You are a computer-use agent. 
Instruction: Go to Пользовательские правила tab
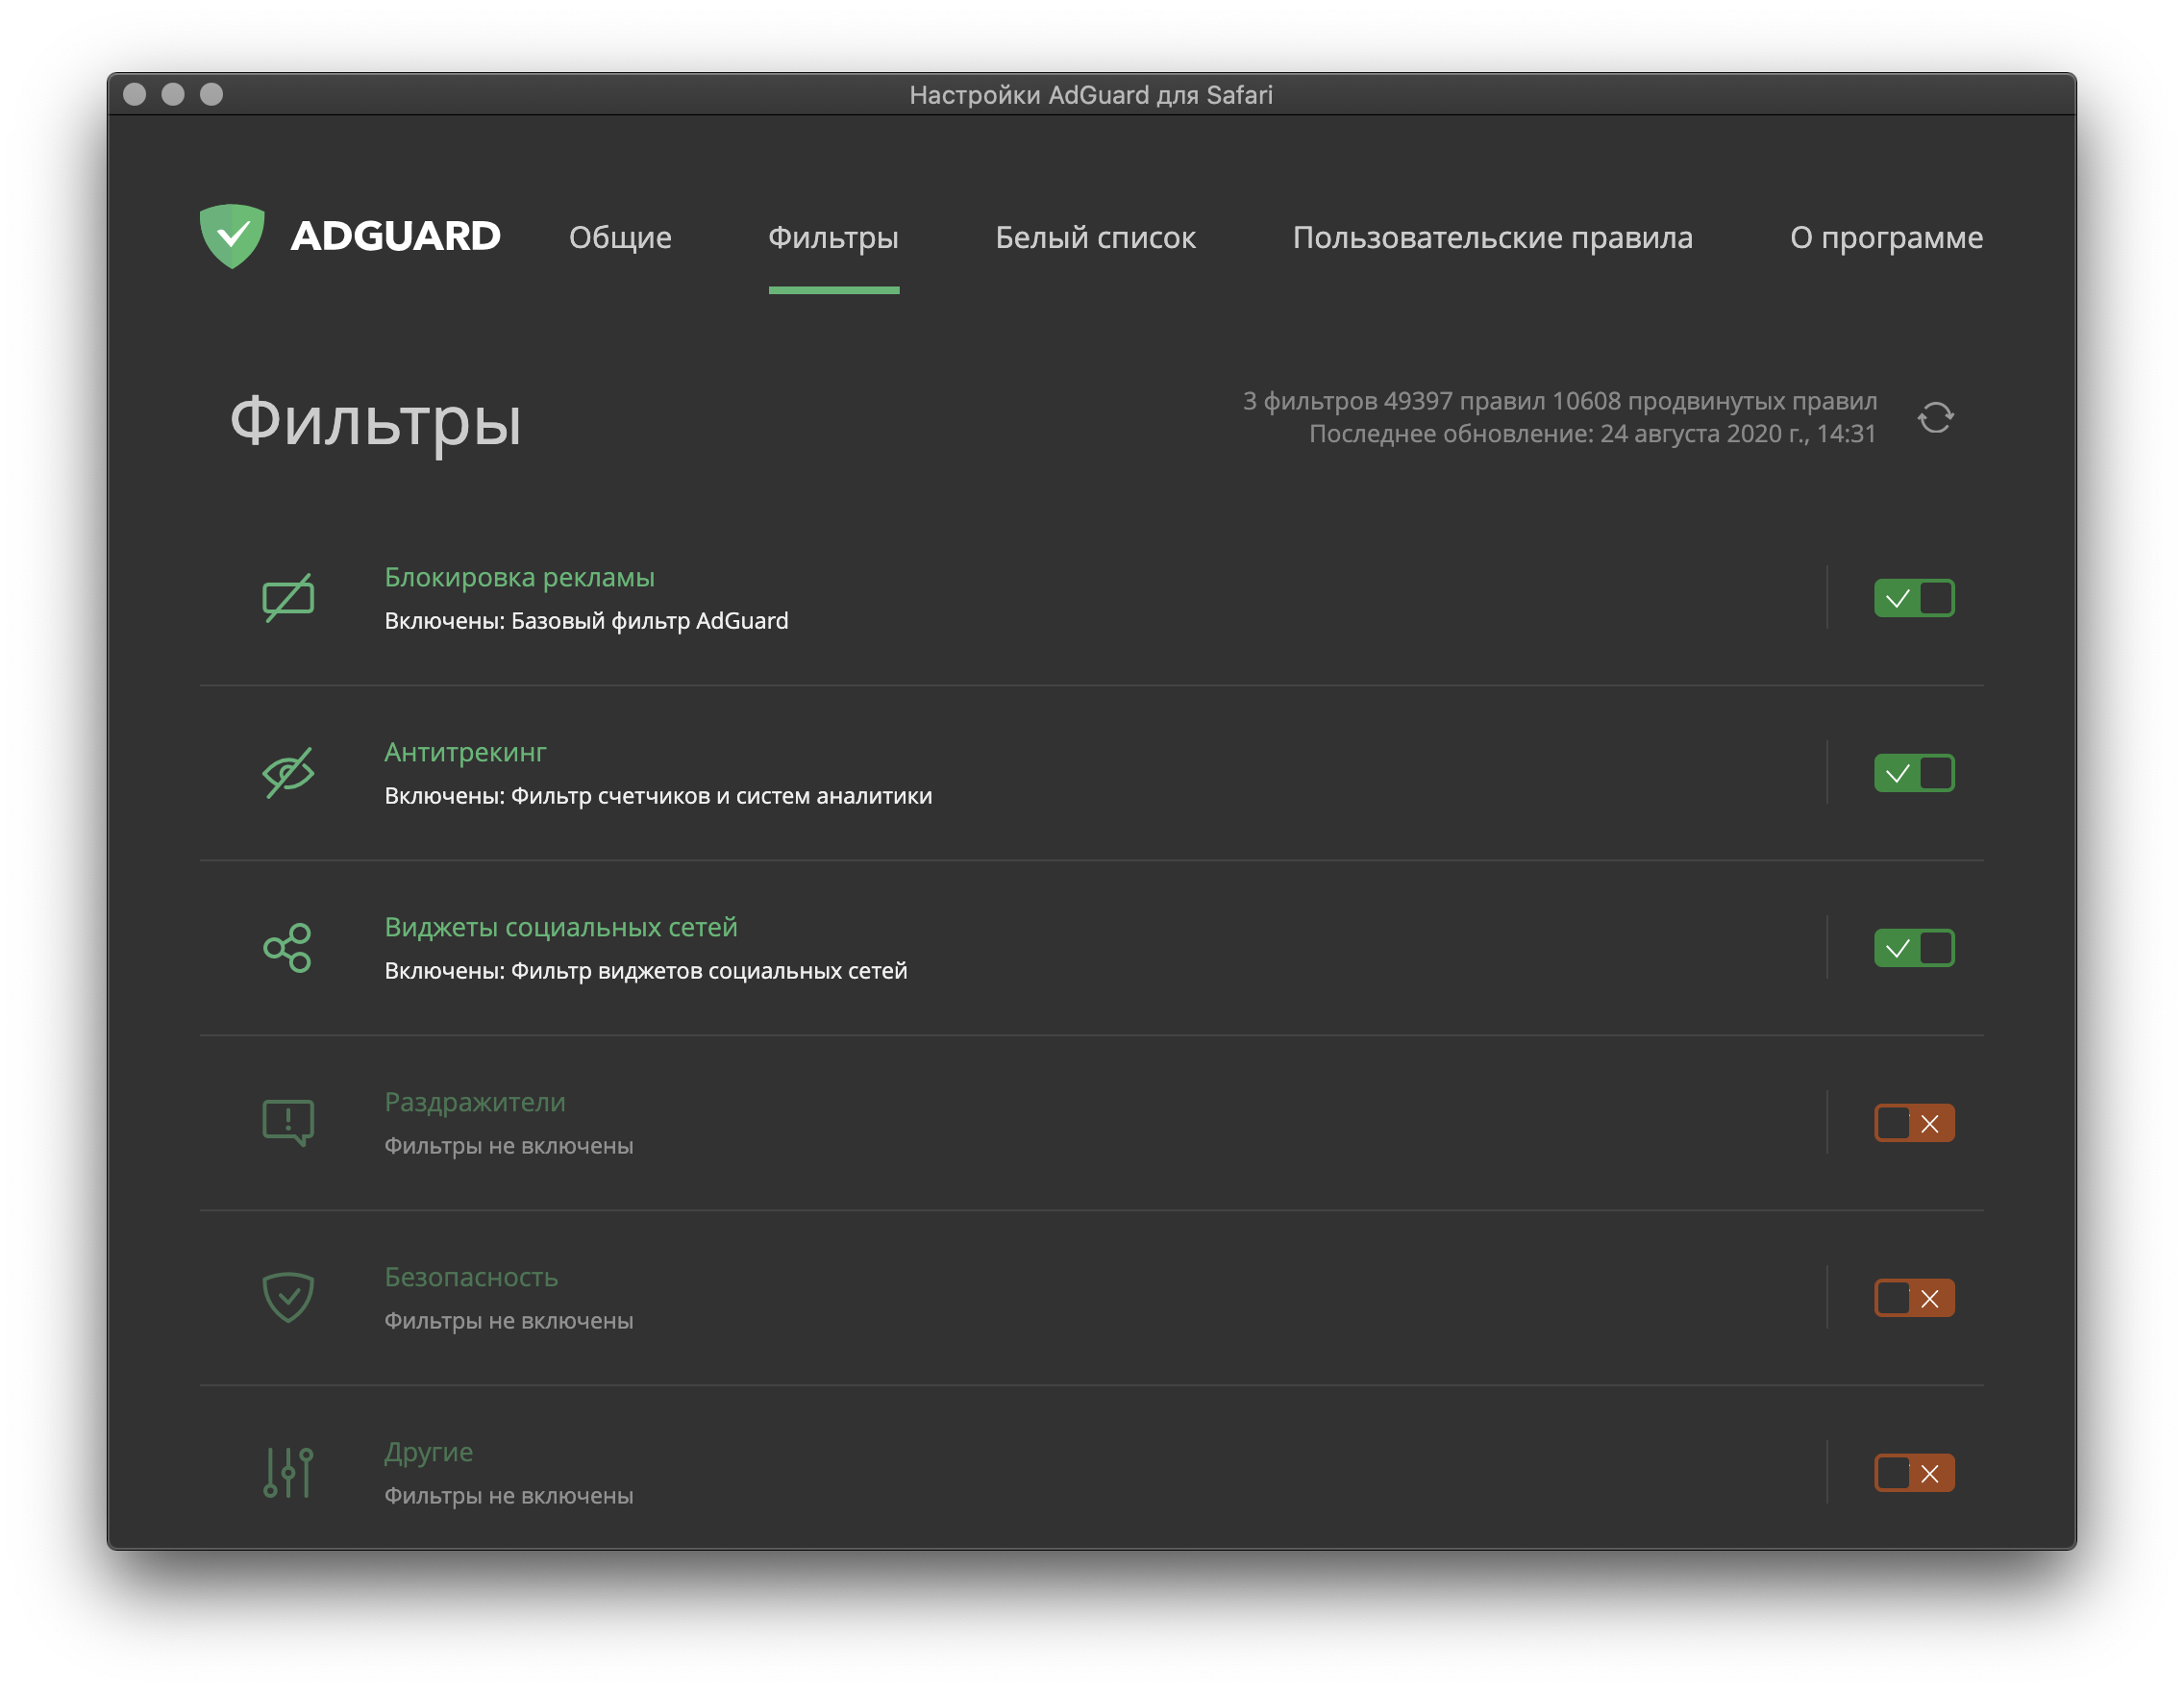(x=1492, y=238)
